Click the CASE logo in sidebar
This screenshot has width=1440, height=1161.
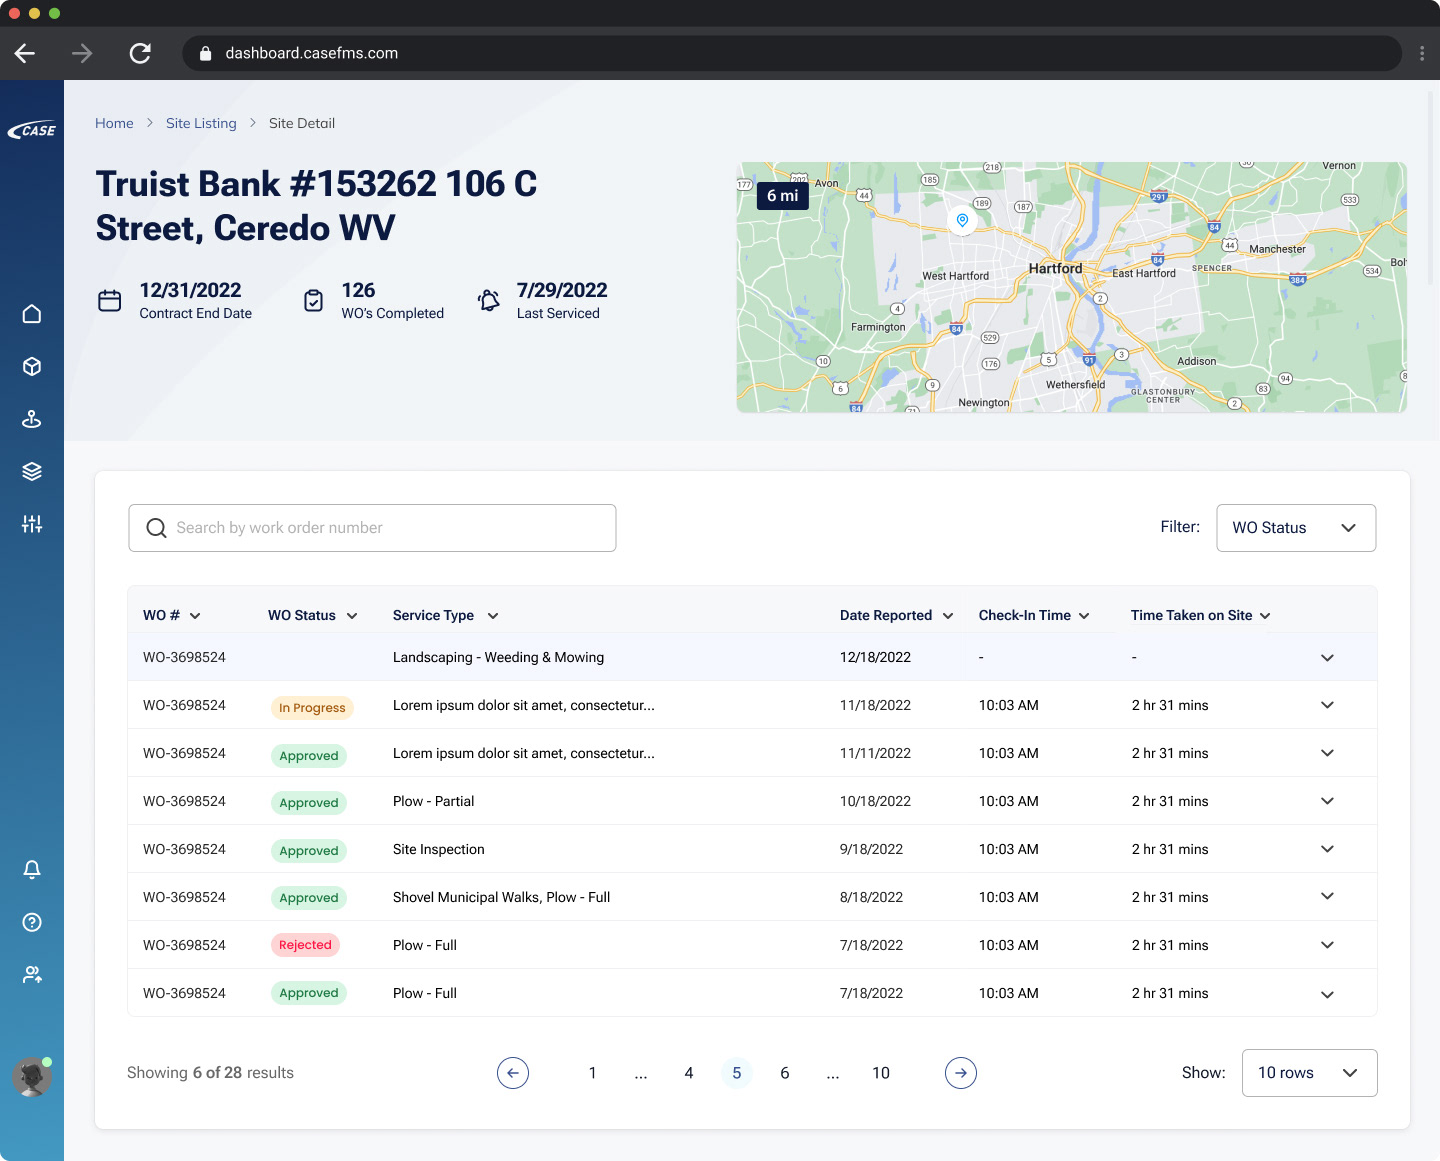32,130
